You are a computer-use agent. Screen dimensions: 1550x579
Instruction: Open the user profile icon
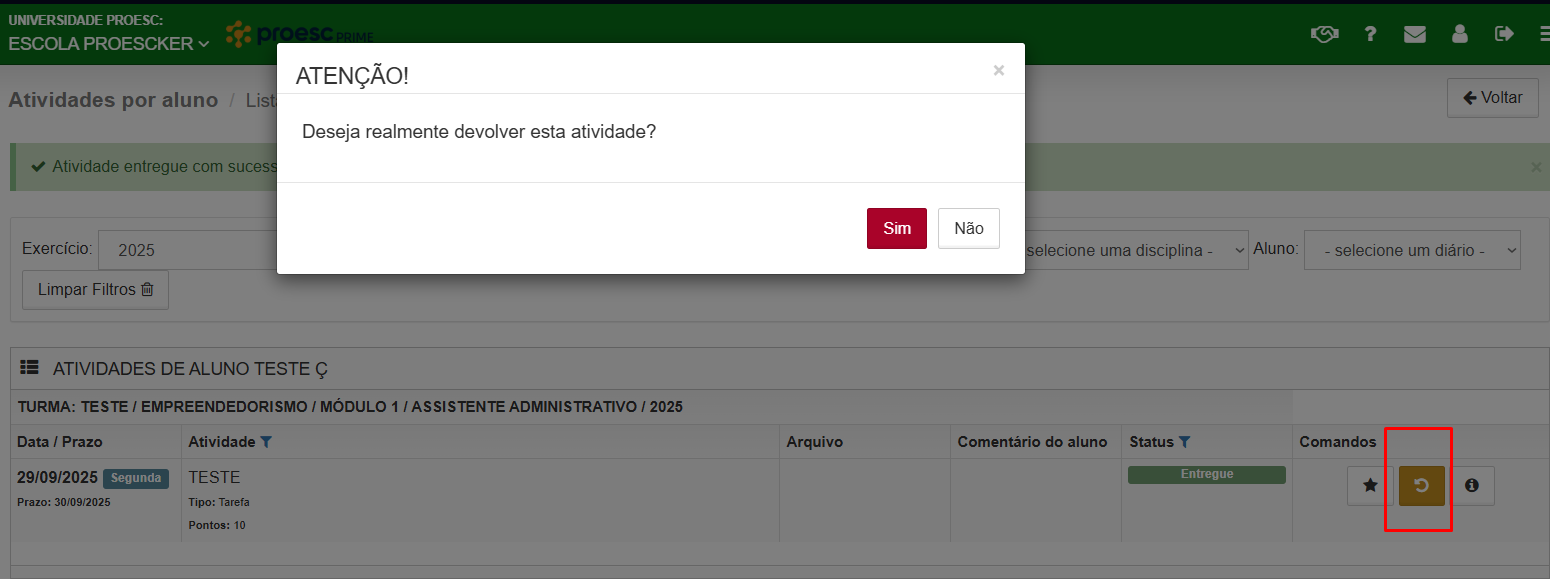coord(1459,34)
